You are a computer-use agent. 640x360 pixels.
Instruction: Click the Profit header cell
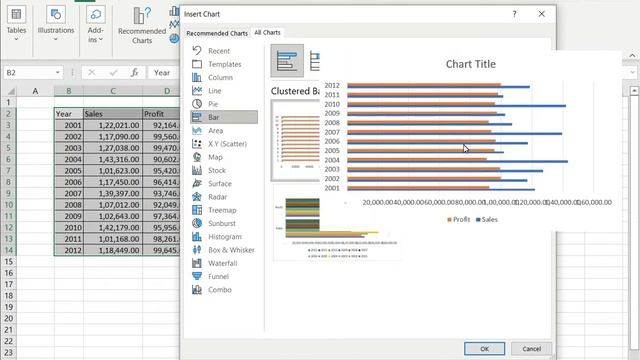[161, 114]
